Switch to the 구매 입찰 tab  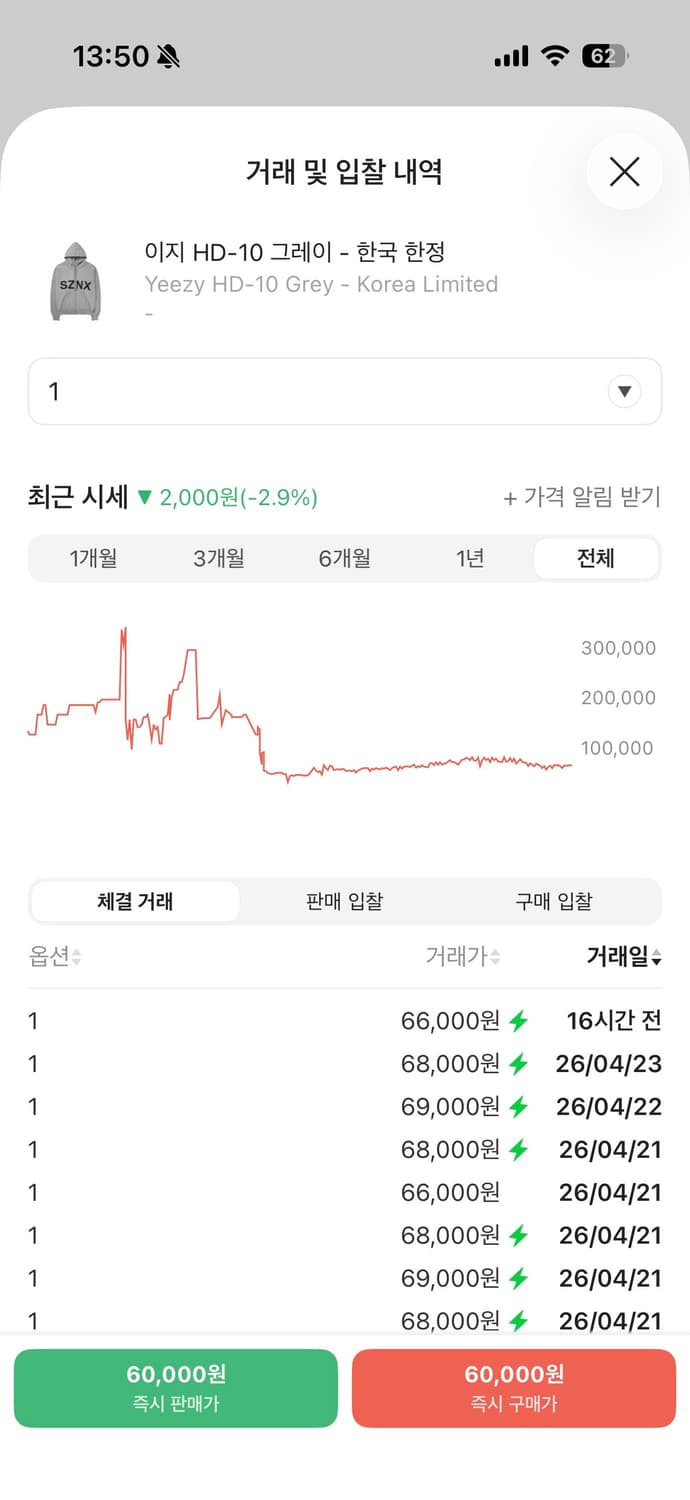[554, 901]
